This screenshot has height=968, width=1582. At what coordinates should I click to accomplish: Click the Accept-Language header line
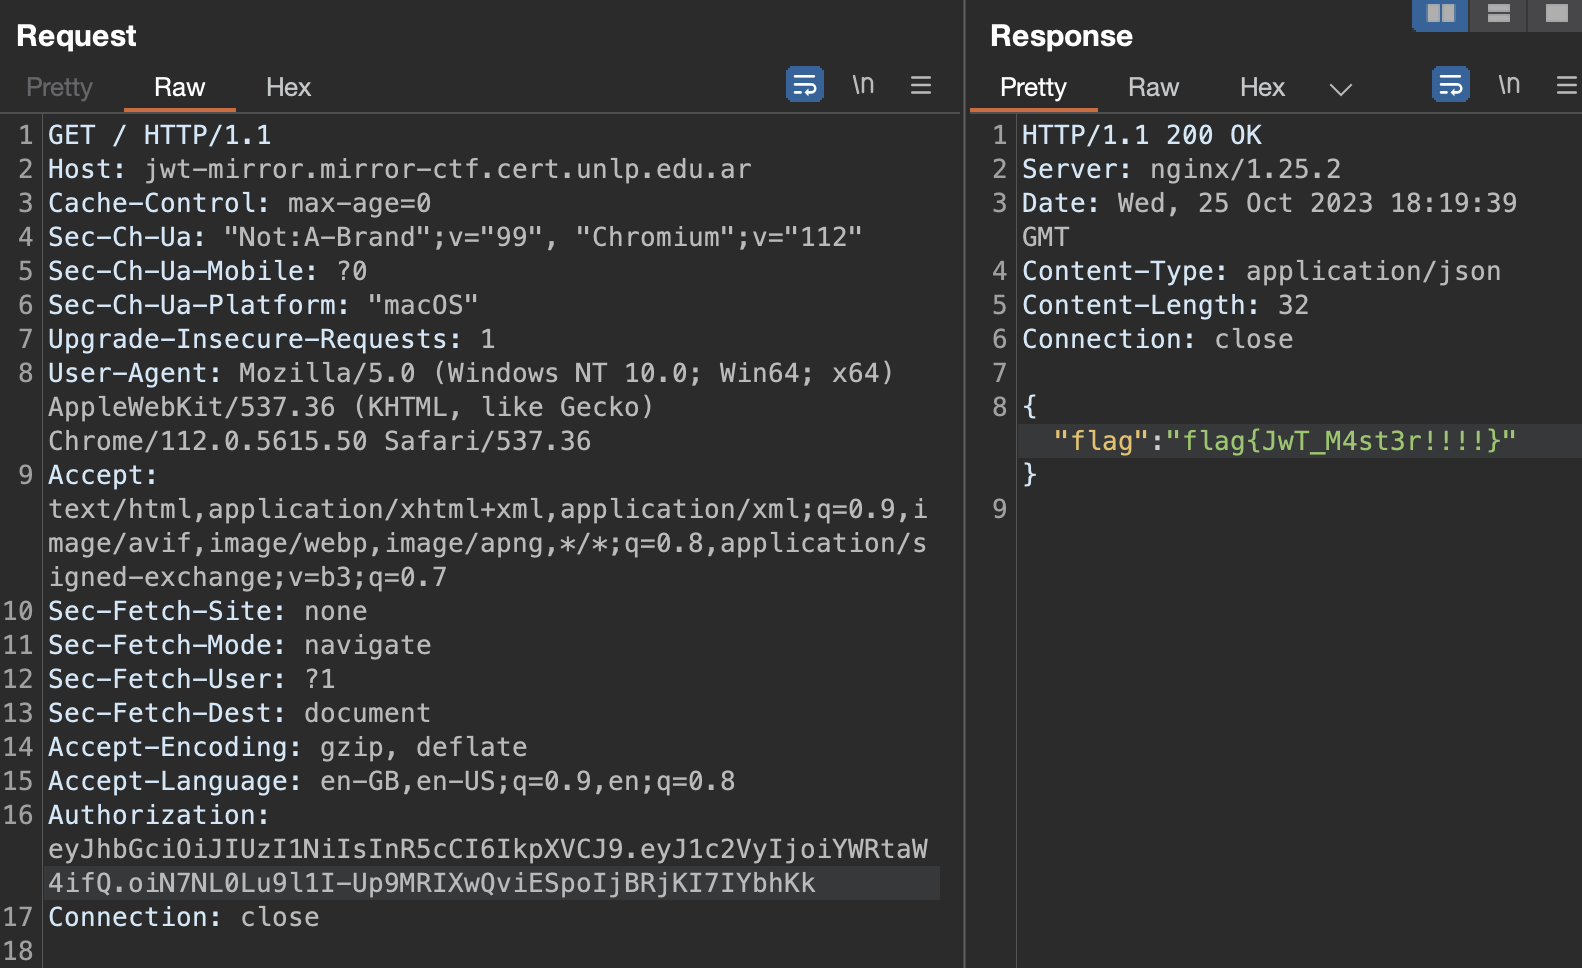coord(392,781)
